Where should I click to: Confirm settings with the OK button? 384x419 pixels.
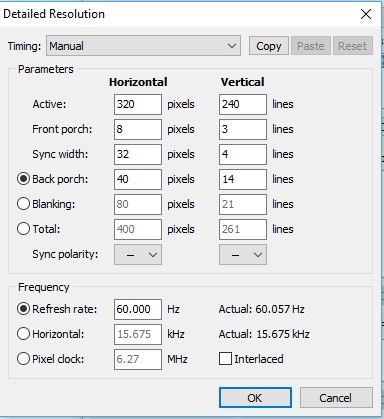pos(255,398)
